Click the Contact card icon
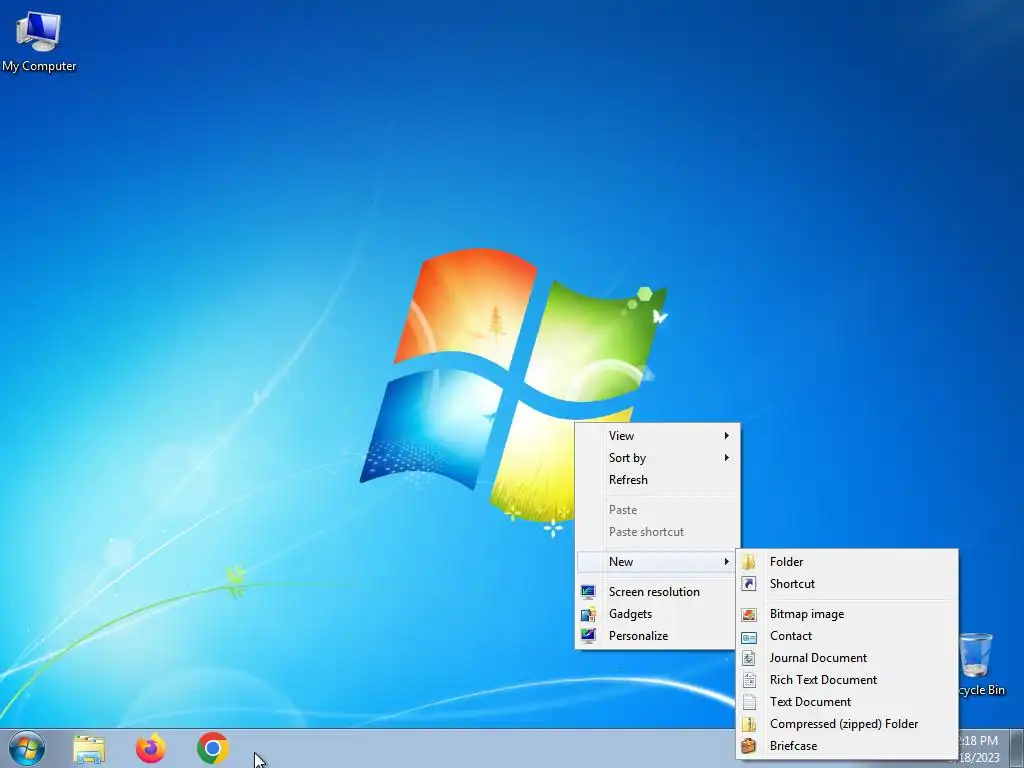The height and width of the screenshot is (768, 1024). point(749,636)
